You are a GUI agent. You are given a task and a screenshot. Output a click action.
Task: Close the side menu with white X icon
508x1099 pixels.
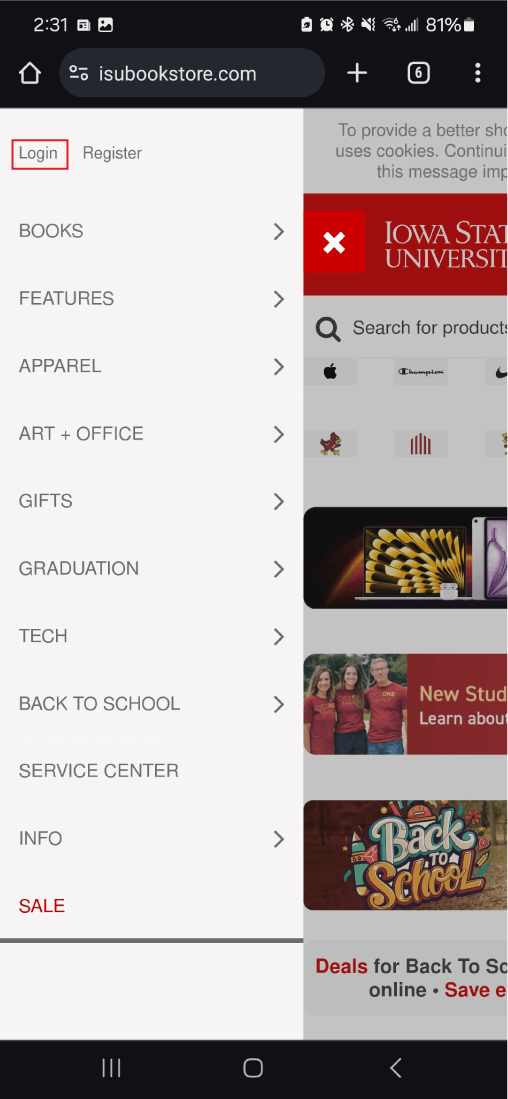334,242
